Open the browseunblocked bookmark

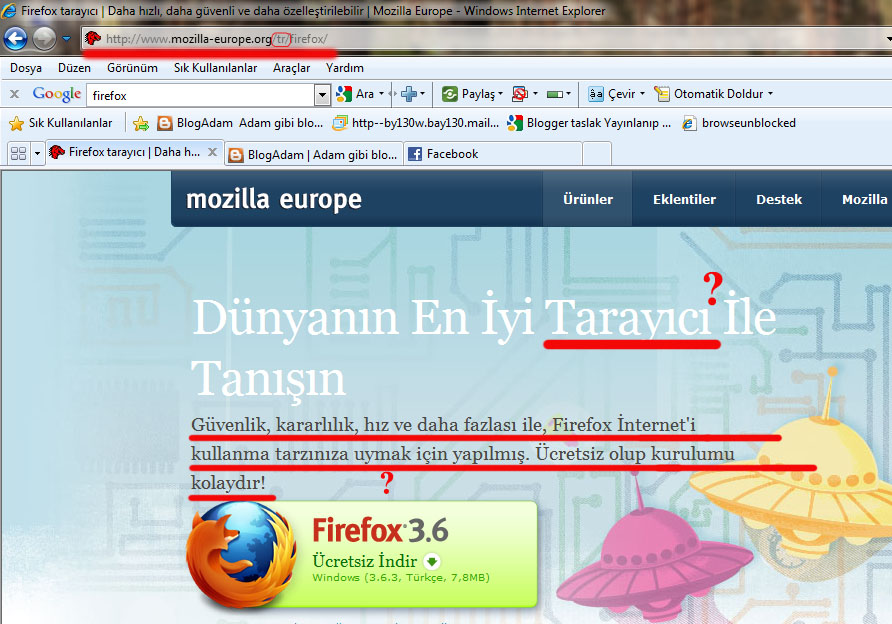(739, 123)
